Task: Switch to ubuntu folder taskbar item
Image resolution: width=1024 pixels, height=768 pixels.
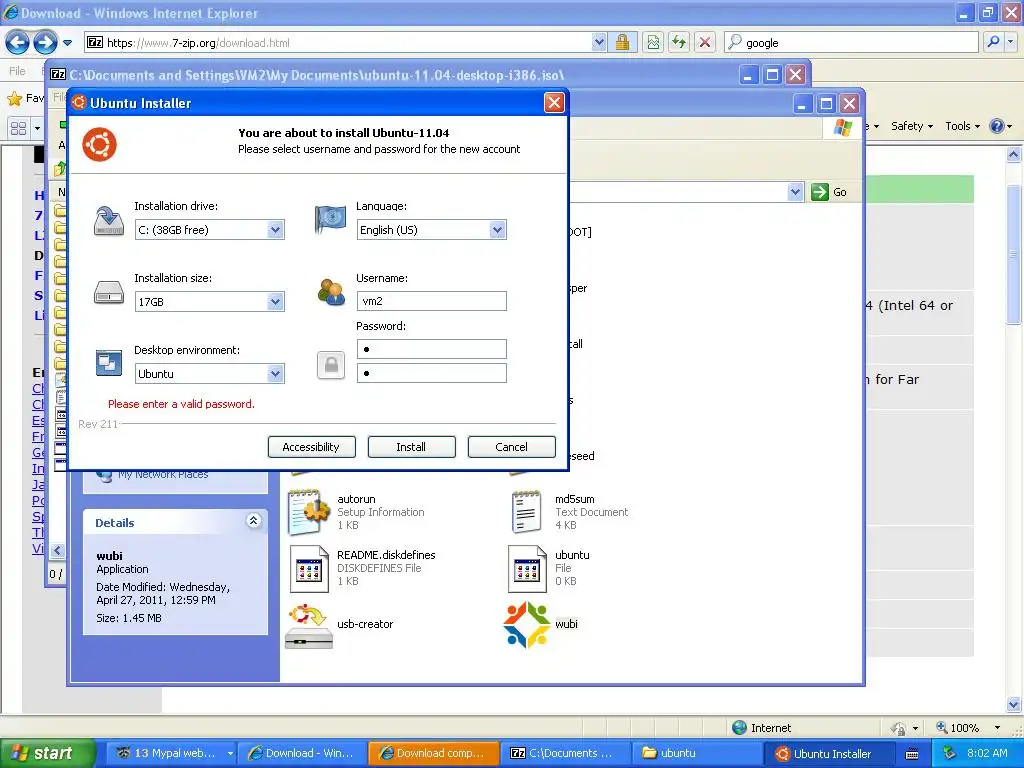Action: 696,753
